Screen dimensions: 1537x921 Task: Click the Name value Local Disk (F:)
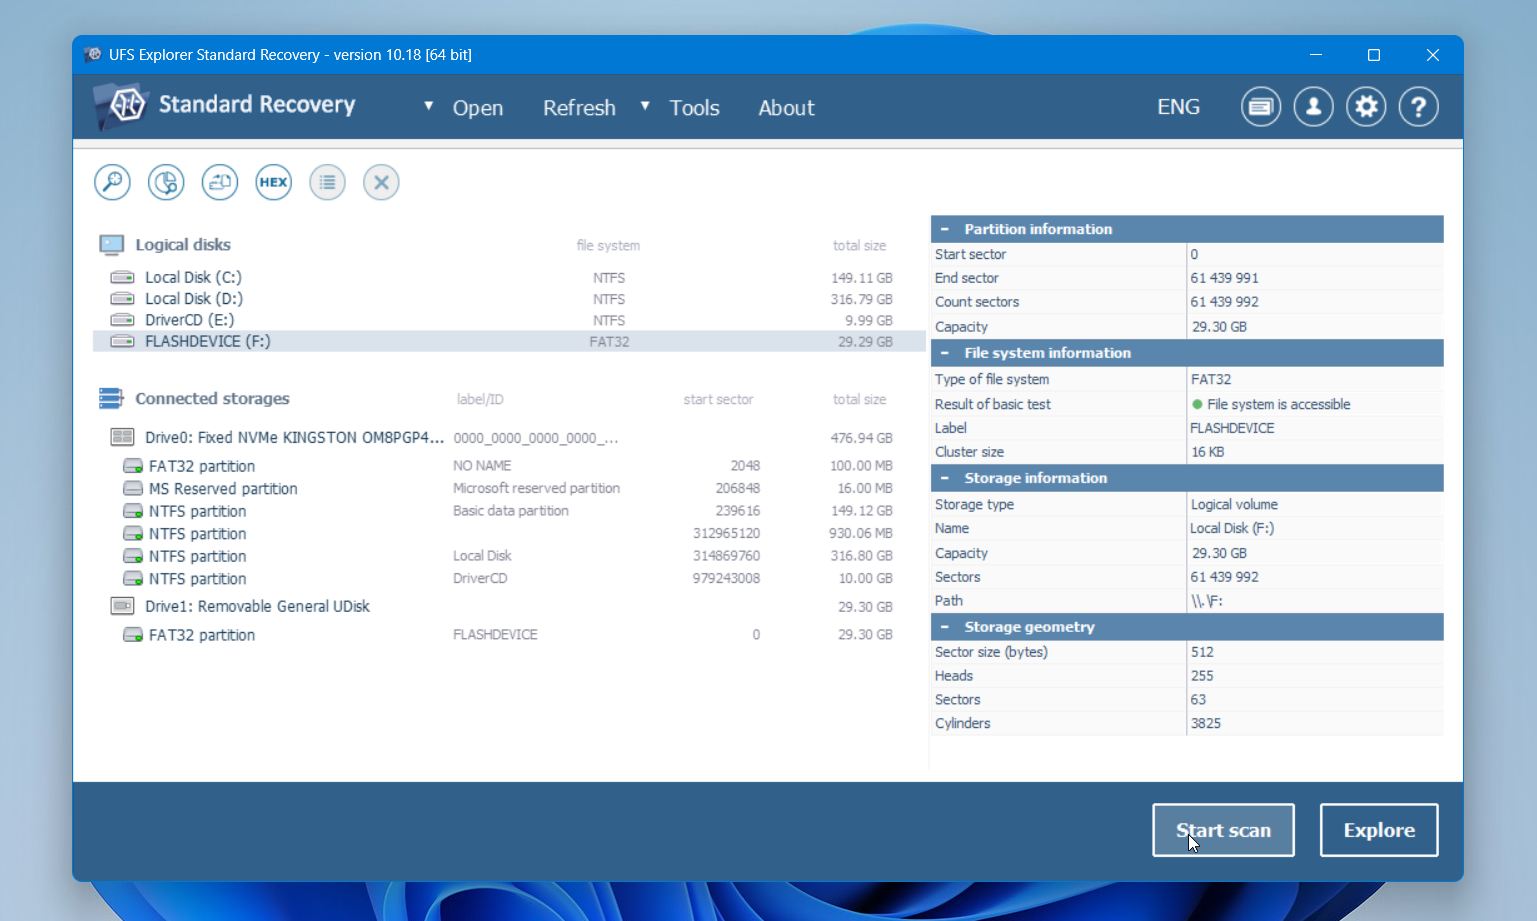click(x=1232, y=529)
